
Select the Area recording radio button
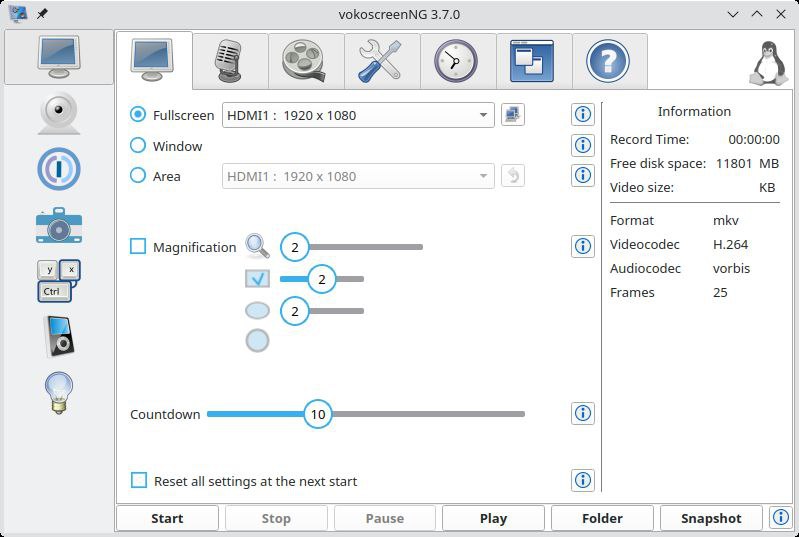point(138,176)
